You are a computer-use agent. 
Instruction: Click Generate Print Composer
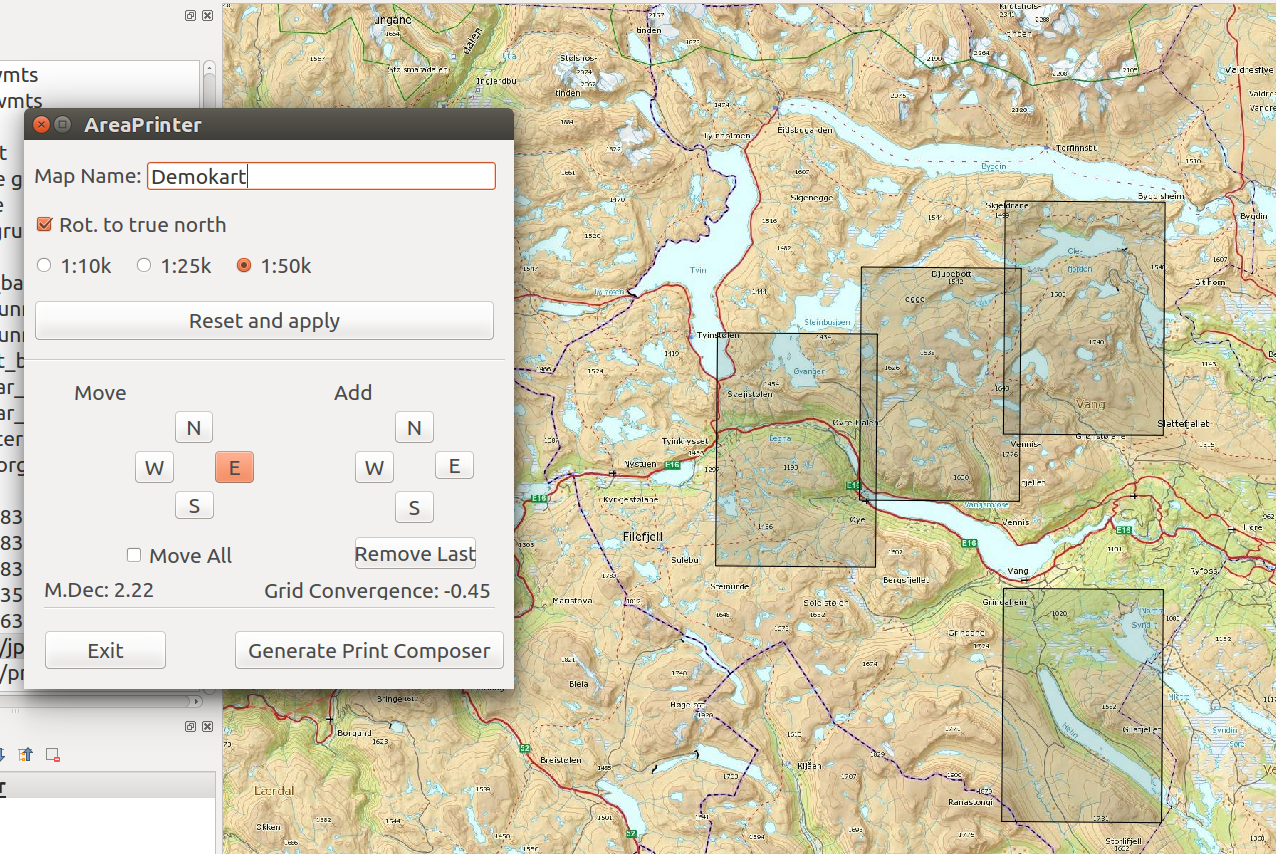coord(369,651)
